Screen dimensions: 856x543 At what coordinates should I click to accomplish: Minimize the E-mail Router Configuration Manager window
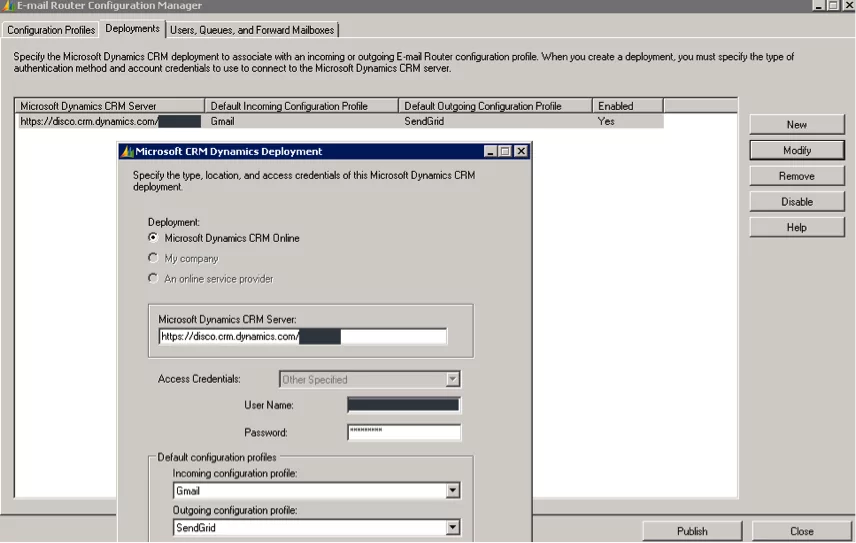pyautogui.click(x=818, y=5)
